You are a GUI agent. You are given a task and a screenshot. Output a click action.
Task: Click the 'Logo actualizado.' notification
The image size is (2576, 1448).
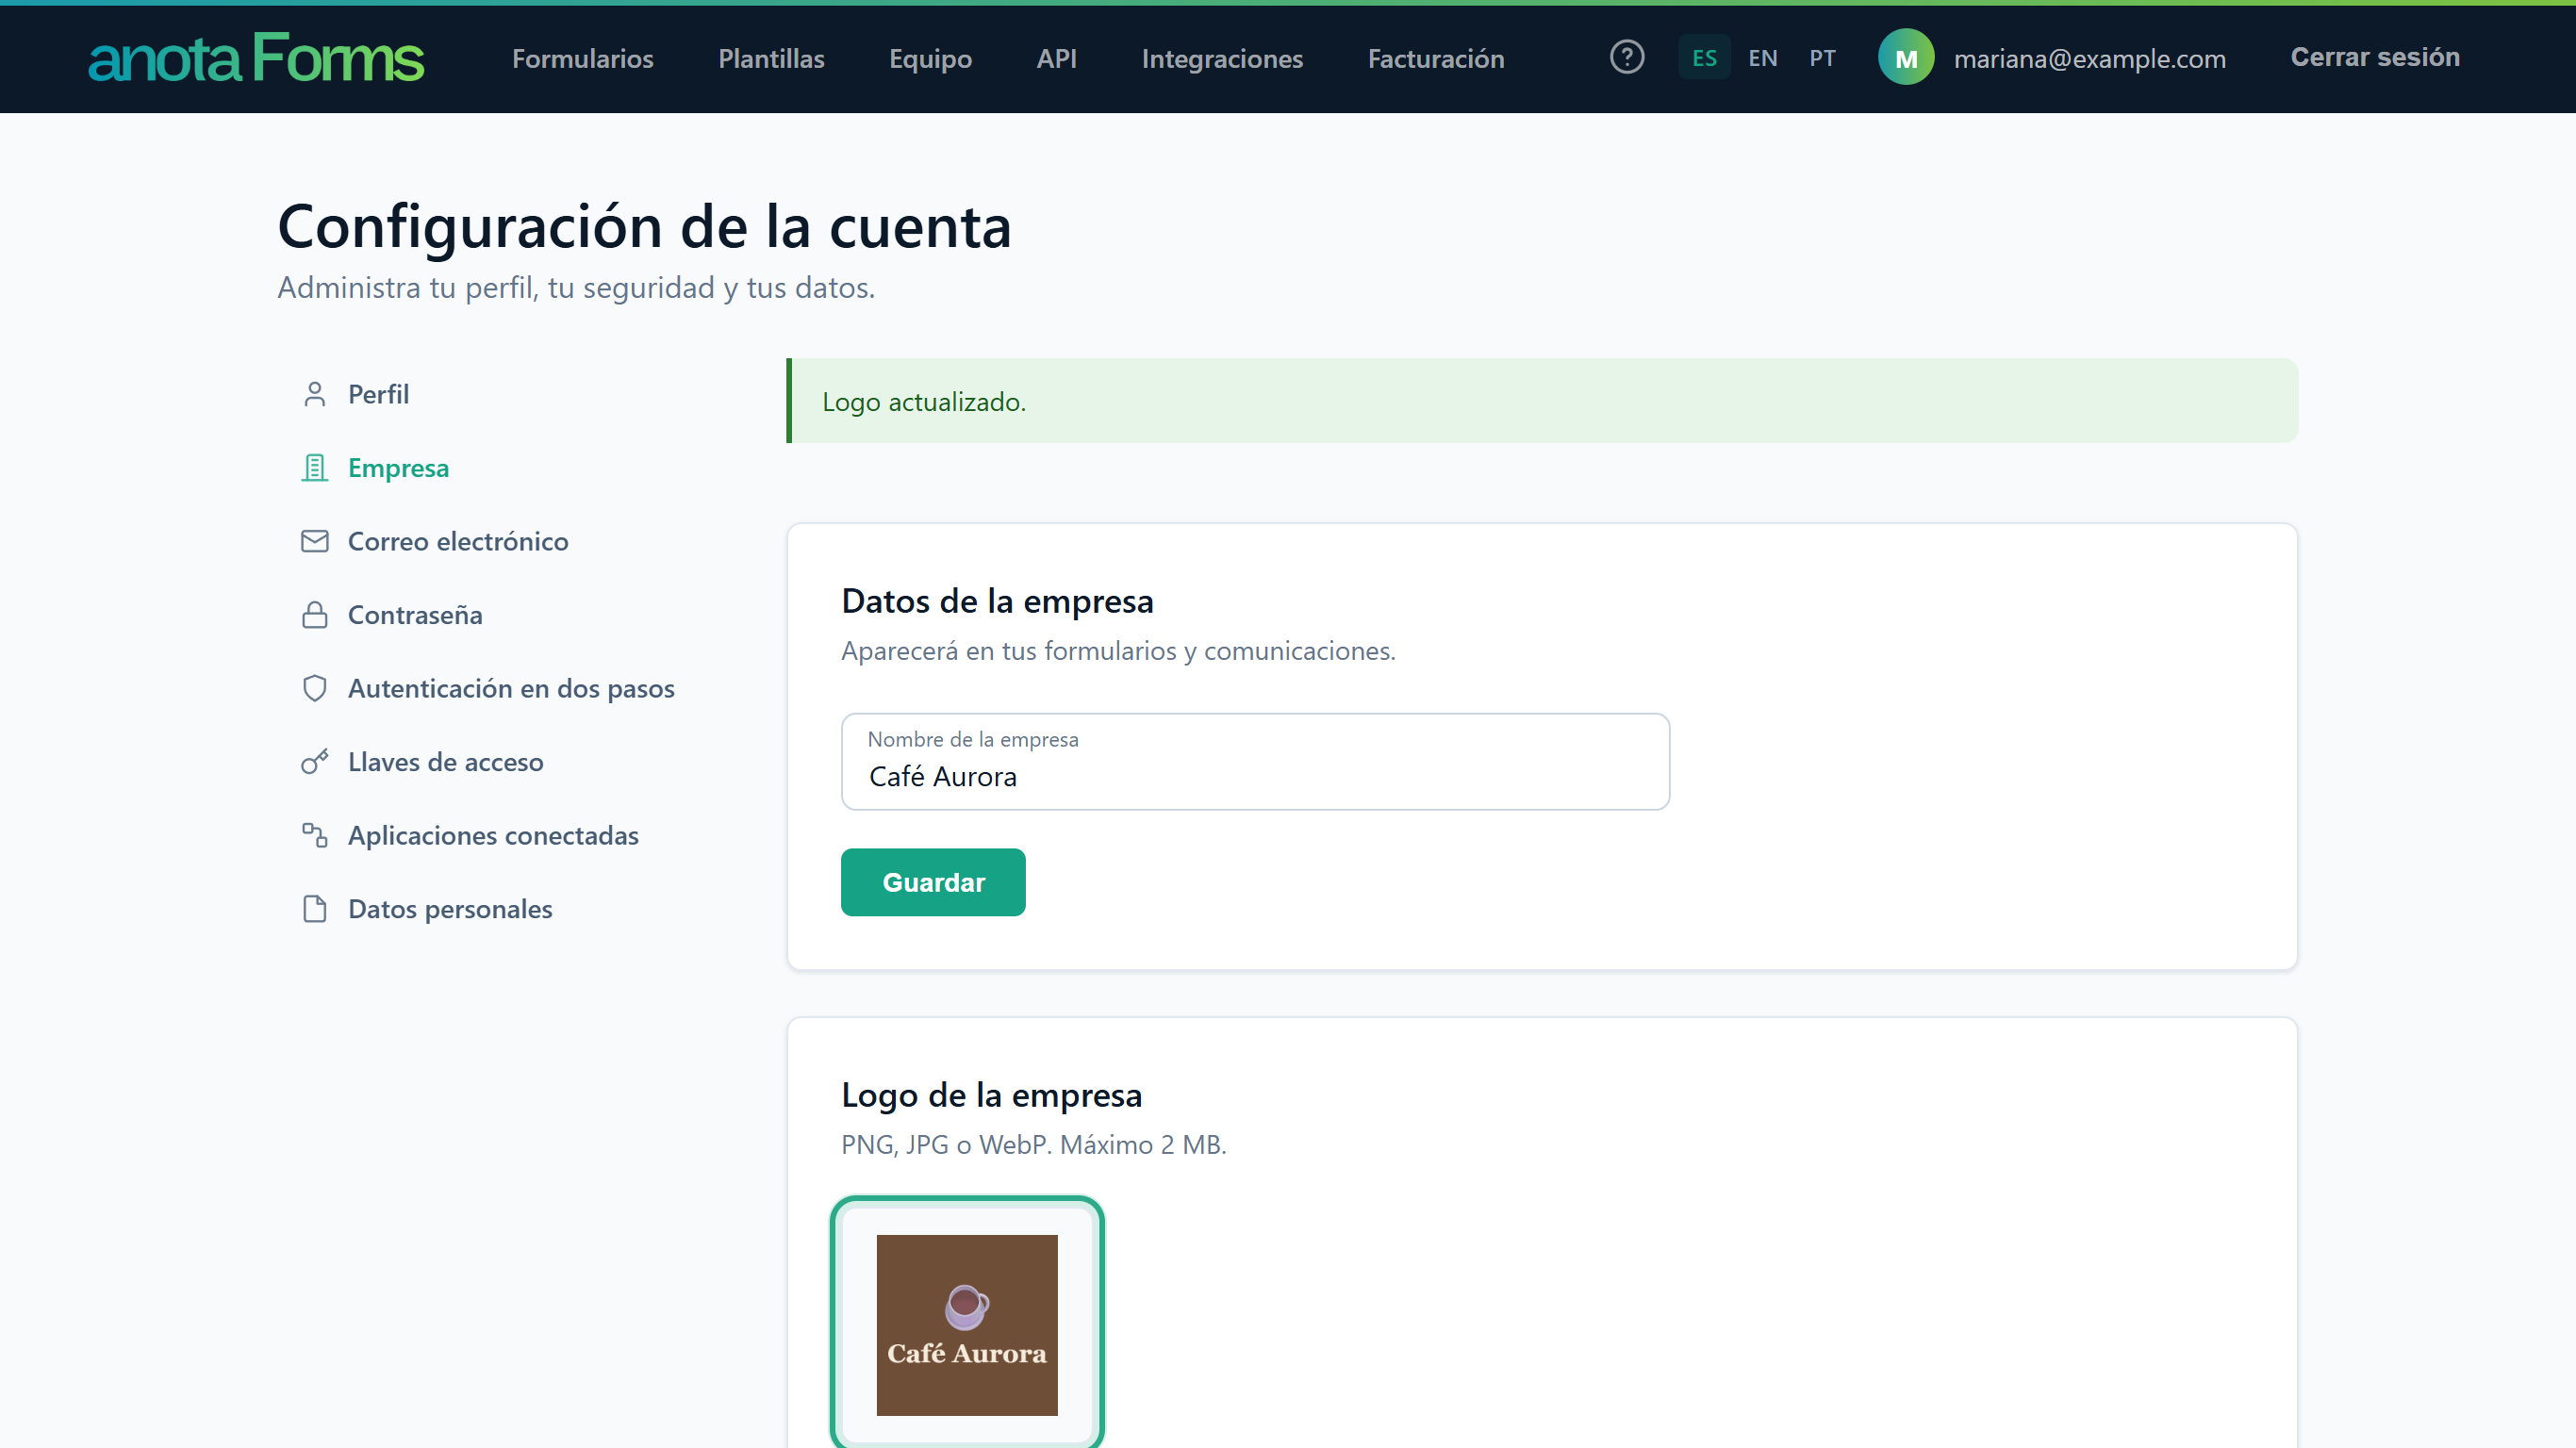(1542, 401)
